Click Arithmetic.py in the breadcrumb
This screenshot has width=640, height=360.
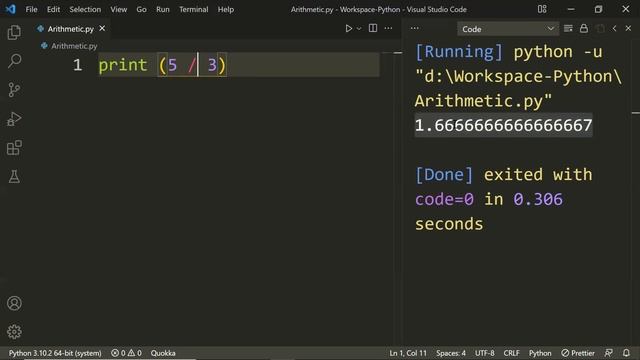point(74,46)
